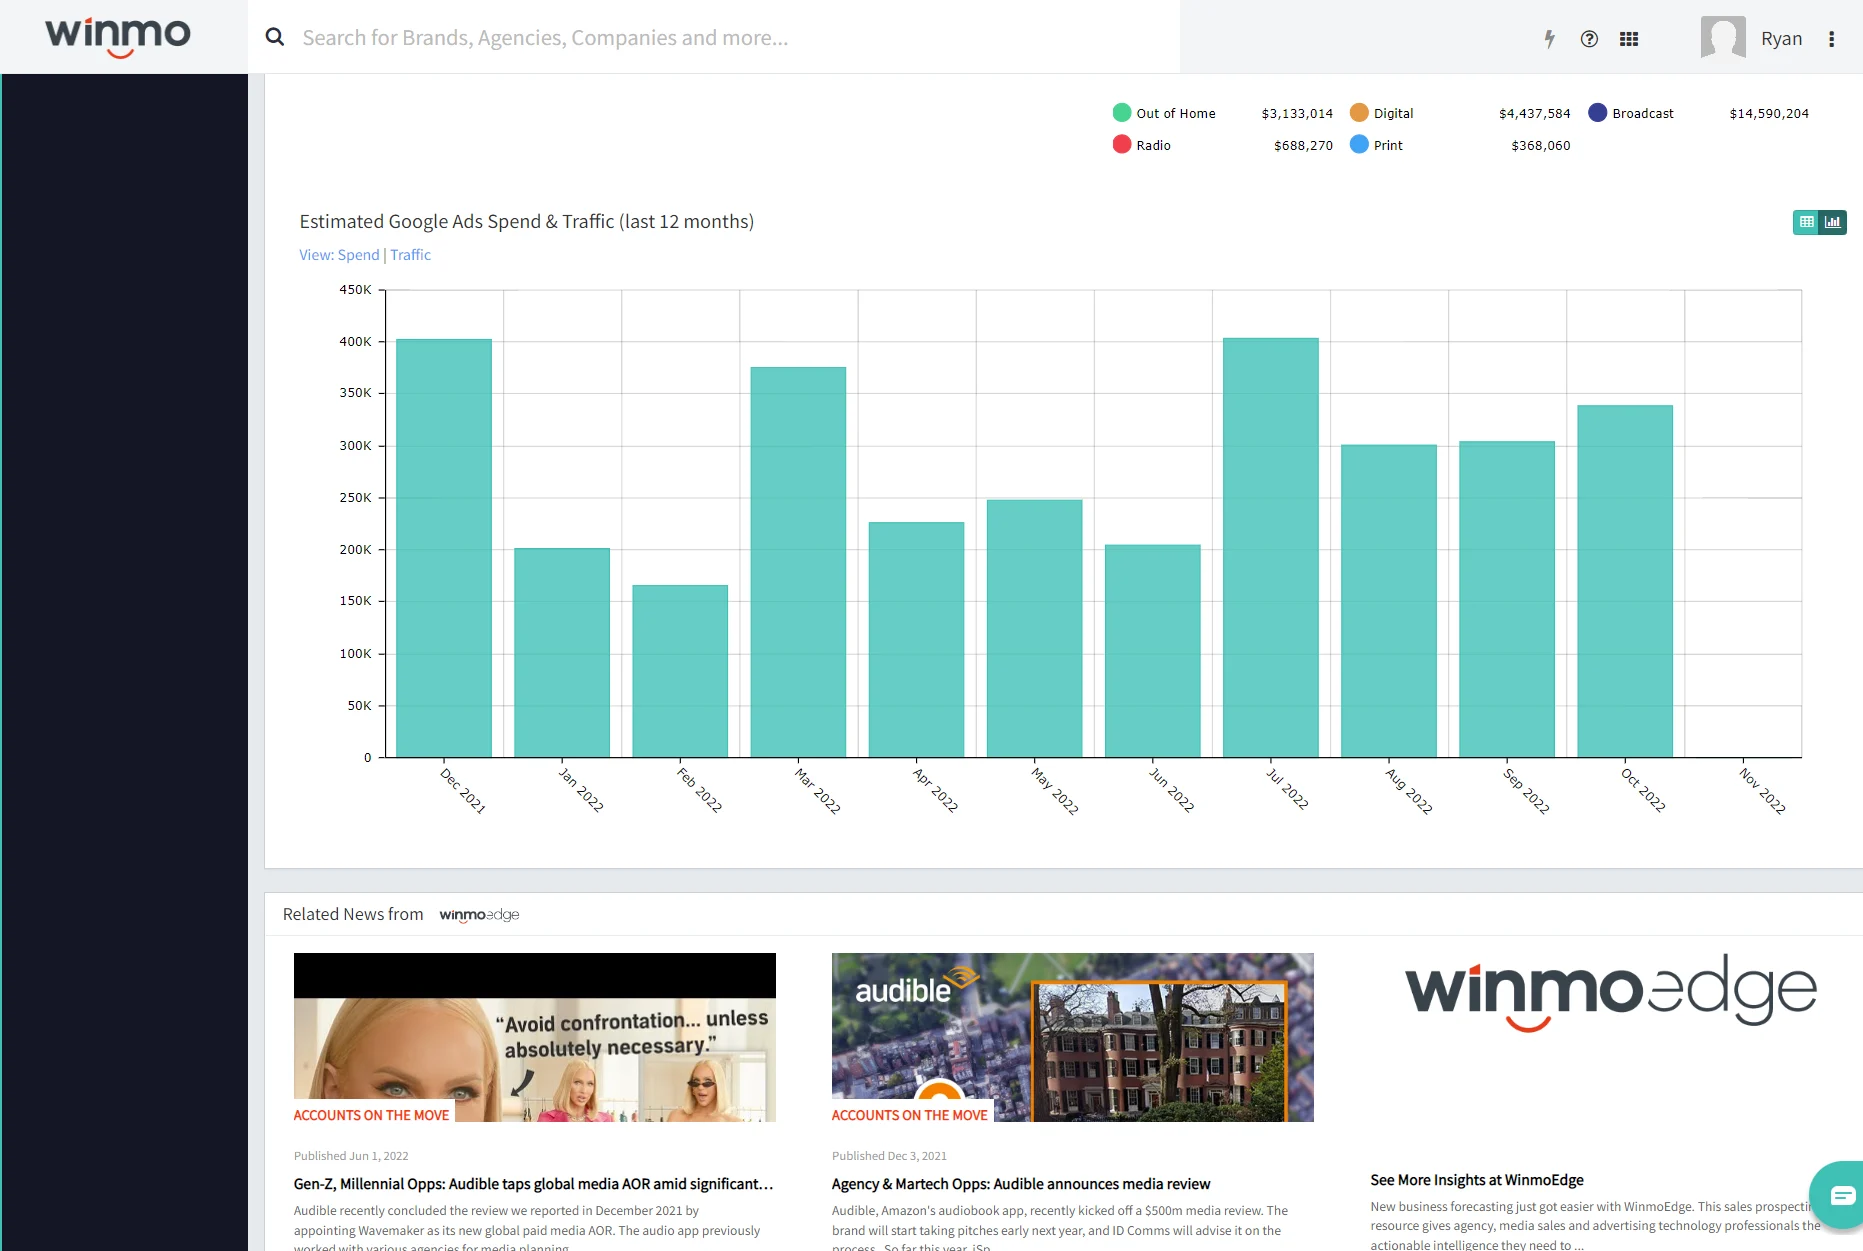Screen dimensions: 1863x1251
Task: Click the Apr 2022 bar
Action: click(x=916, y=639)
